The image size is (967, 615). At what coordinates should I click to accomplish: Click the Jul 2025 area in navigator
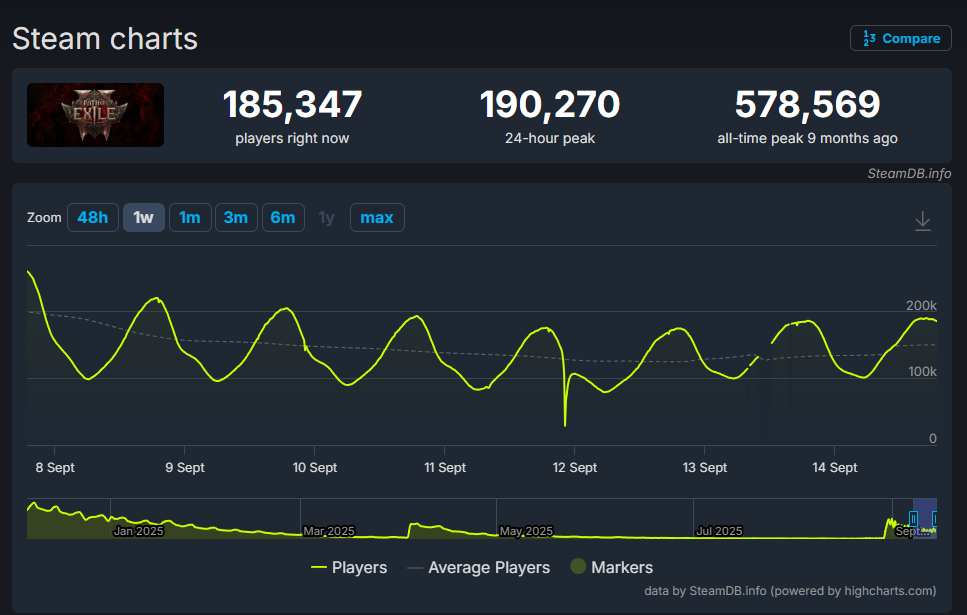point(719,531)
